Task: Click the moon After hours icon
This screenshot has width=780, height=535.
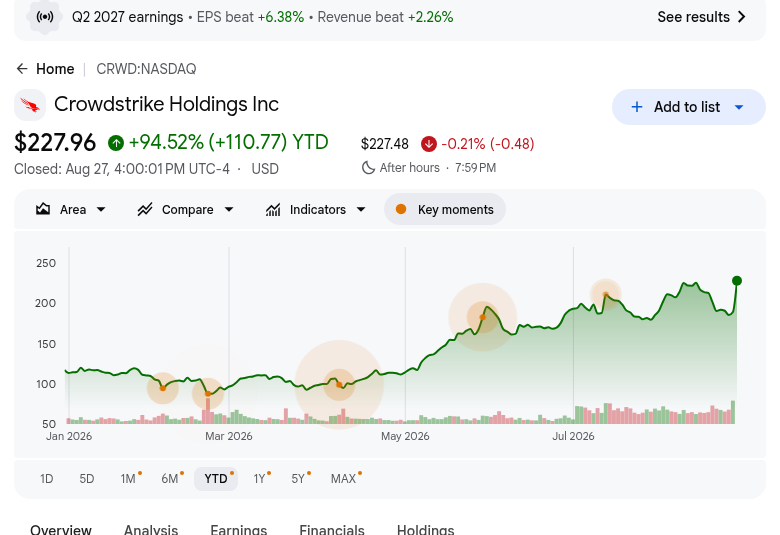Action: 368,168
